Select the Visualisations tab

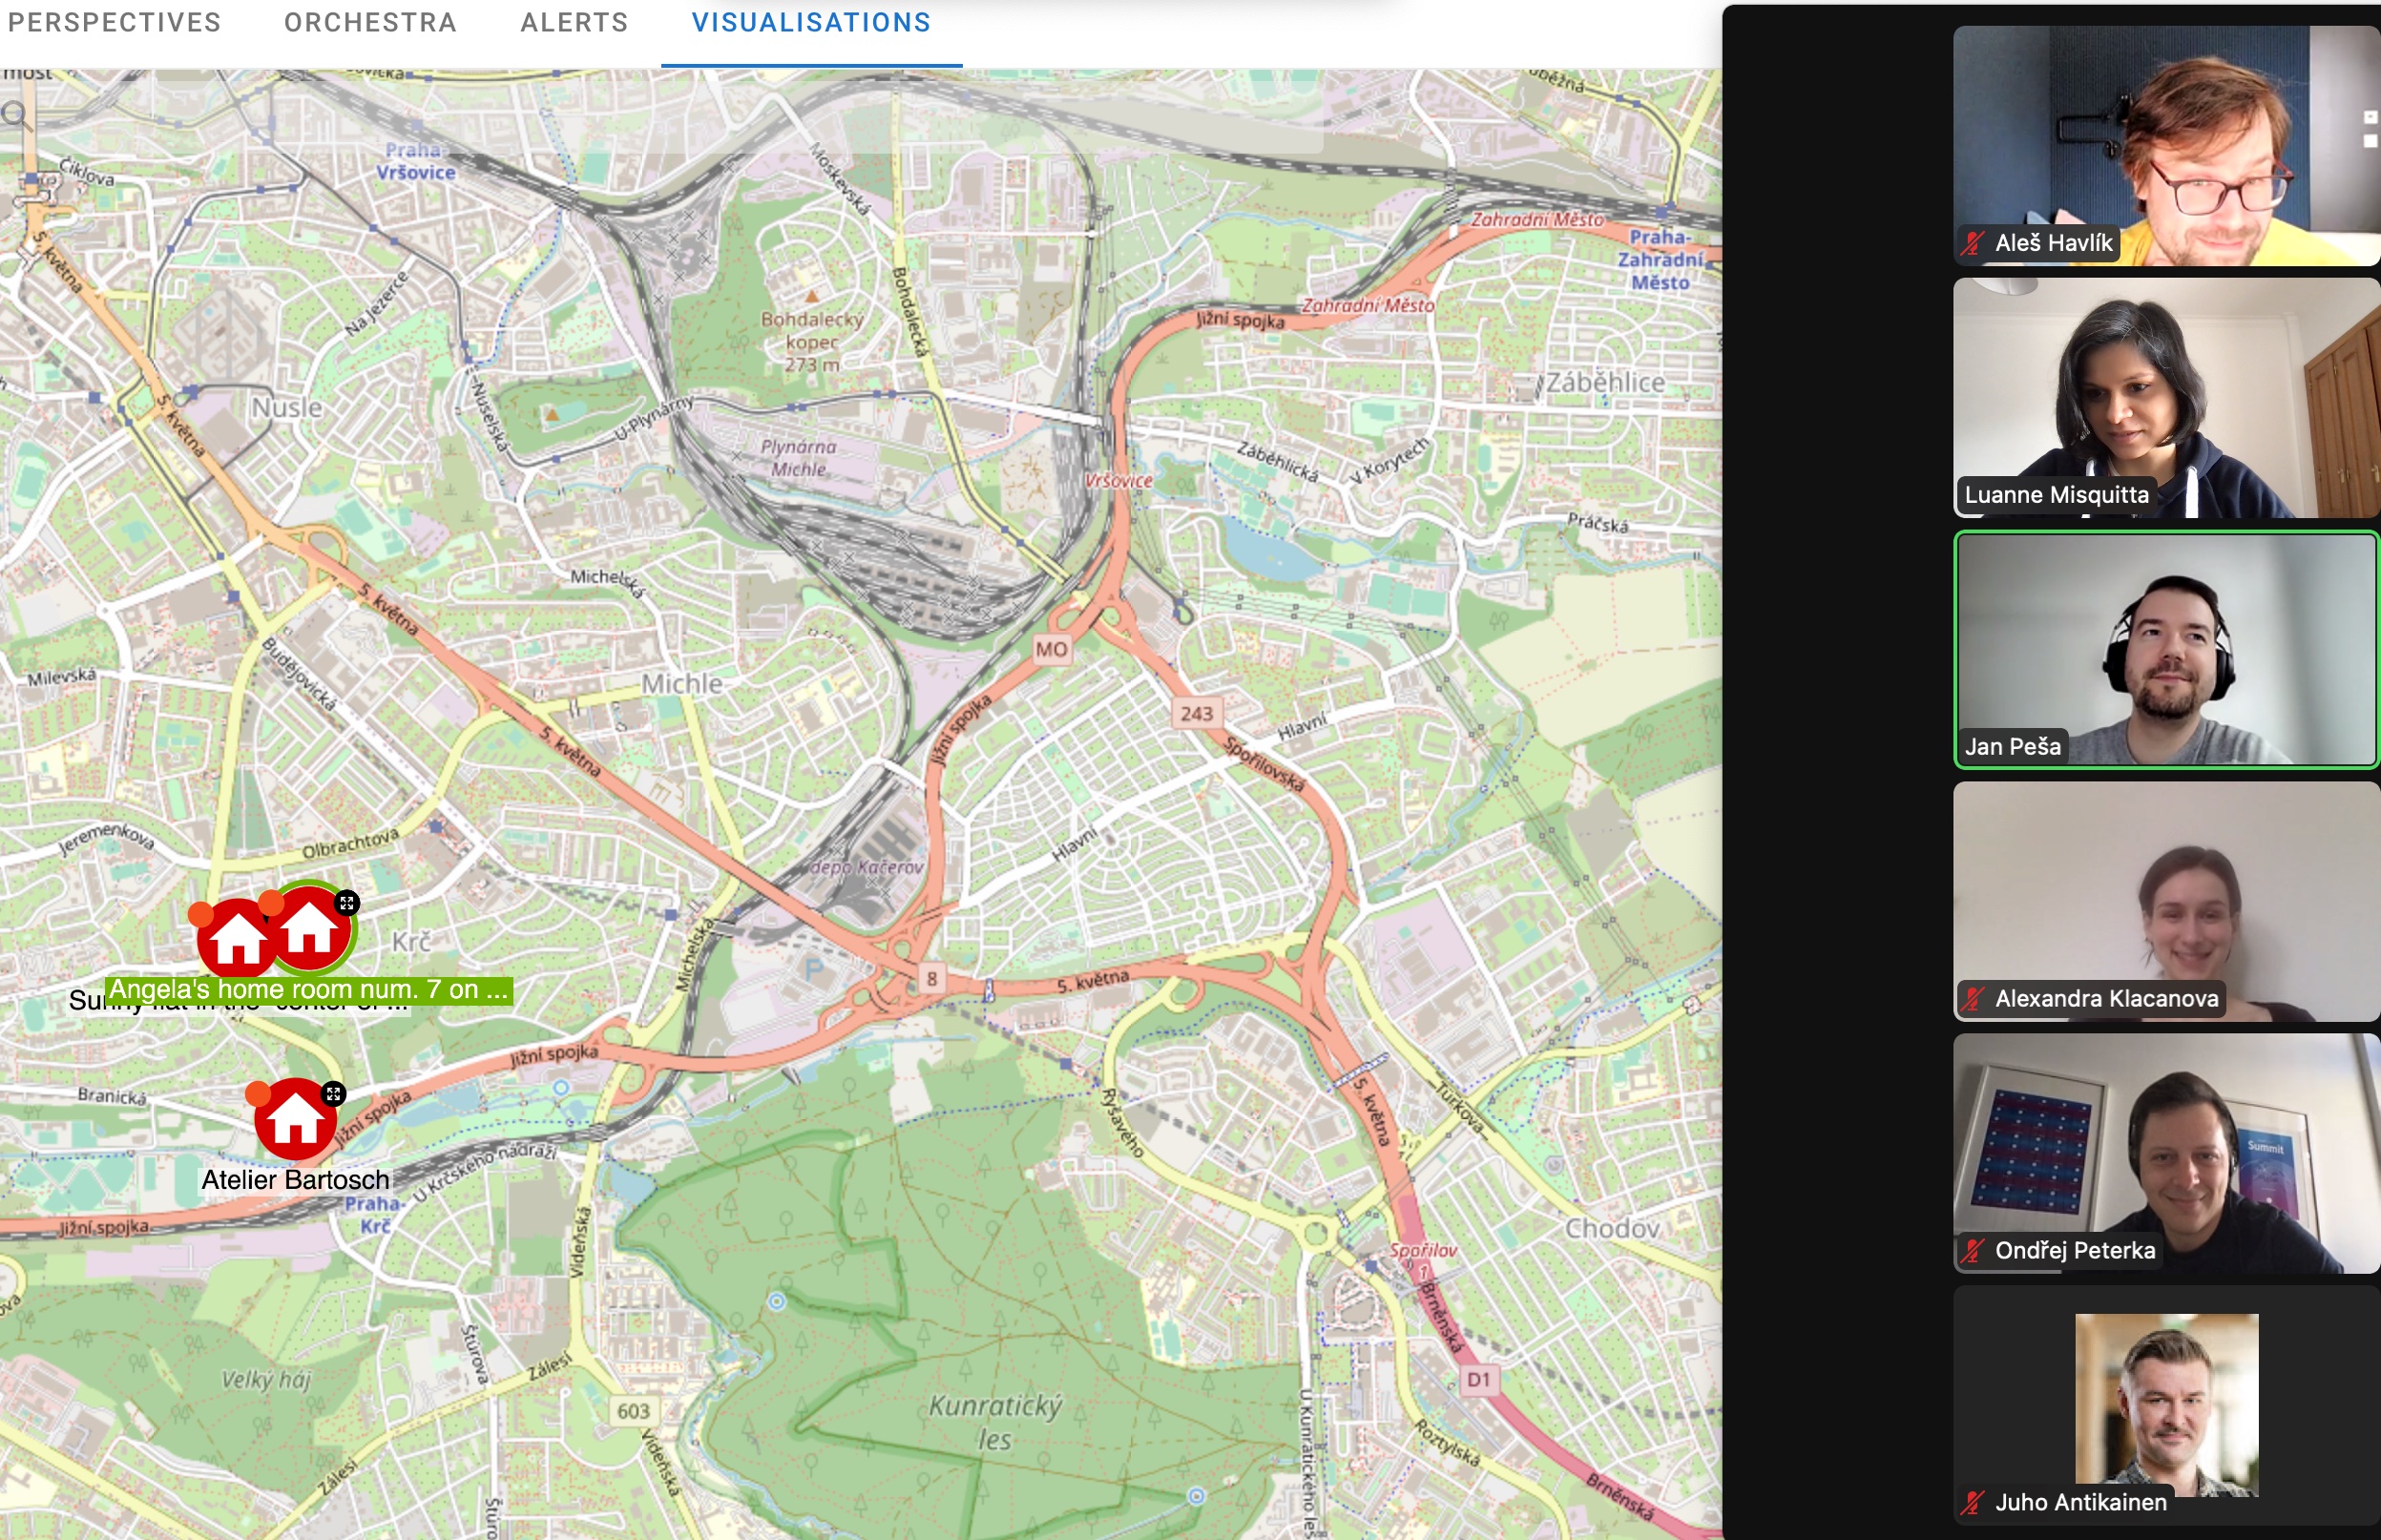[811, 23]
